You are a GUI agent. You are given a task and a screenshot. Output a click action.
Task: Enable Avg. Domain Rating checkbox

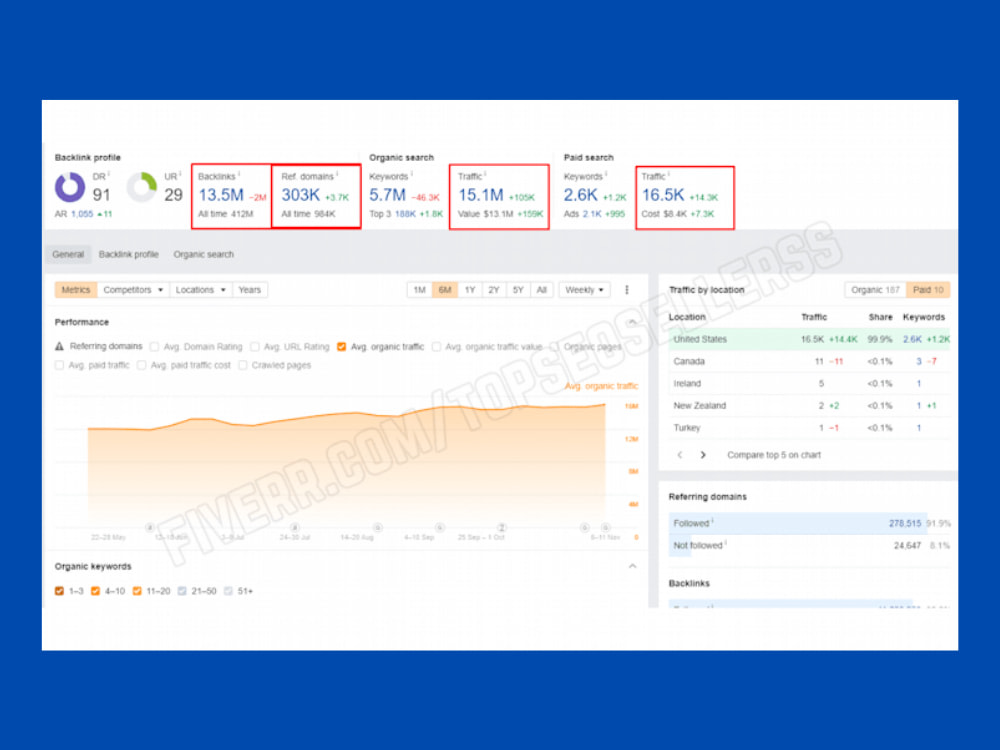[x=154, y=347]
